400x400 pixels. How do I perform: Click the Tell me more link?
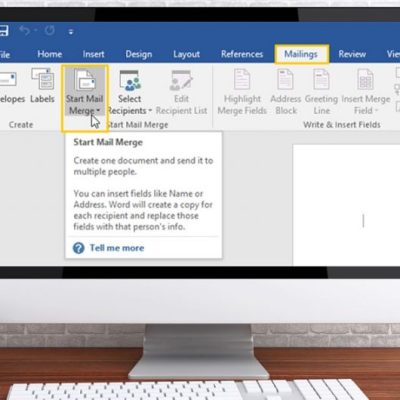(117, 248)
